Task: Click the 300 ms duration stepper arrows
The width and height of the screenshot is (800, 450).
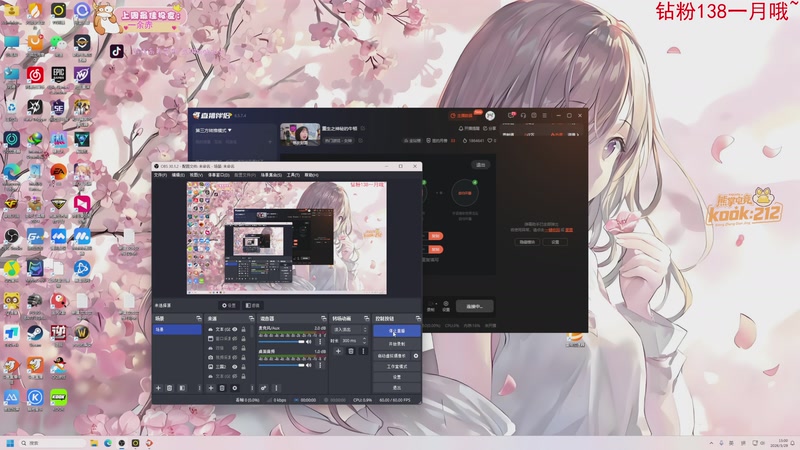Action: click(365, 340)
